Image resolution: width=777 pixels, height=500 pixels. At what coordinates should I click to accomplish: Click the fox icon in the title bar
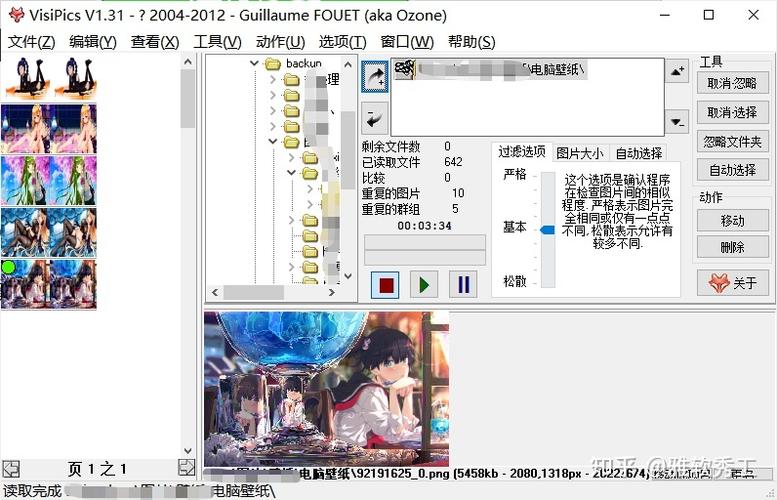[x=16, y=15]
